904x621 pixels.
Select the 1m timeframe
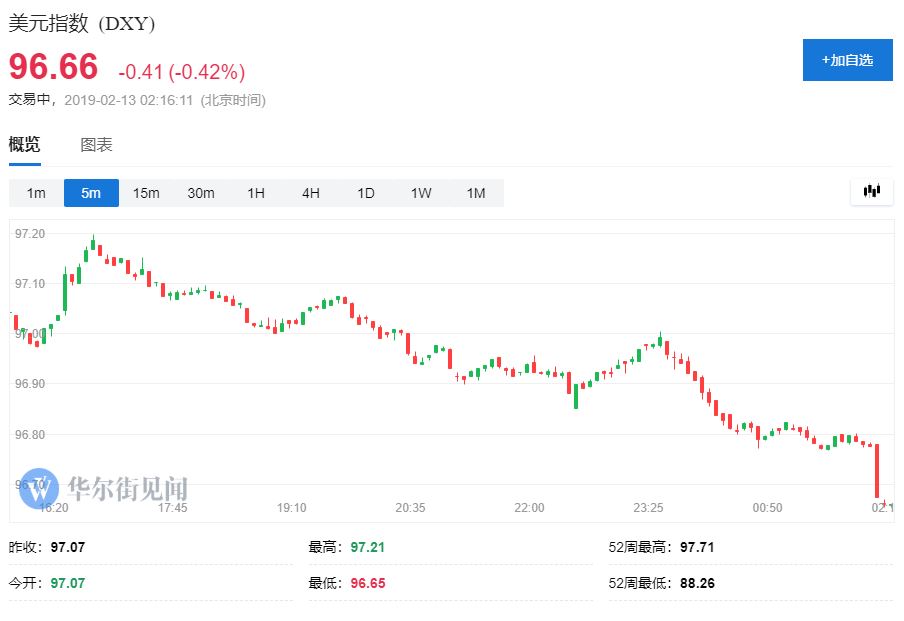coord(36,193)
